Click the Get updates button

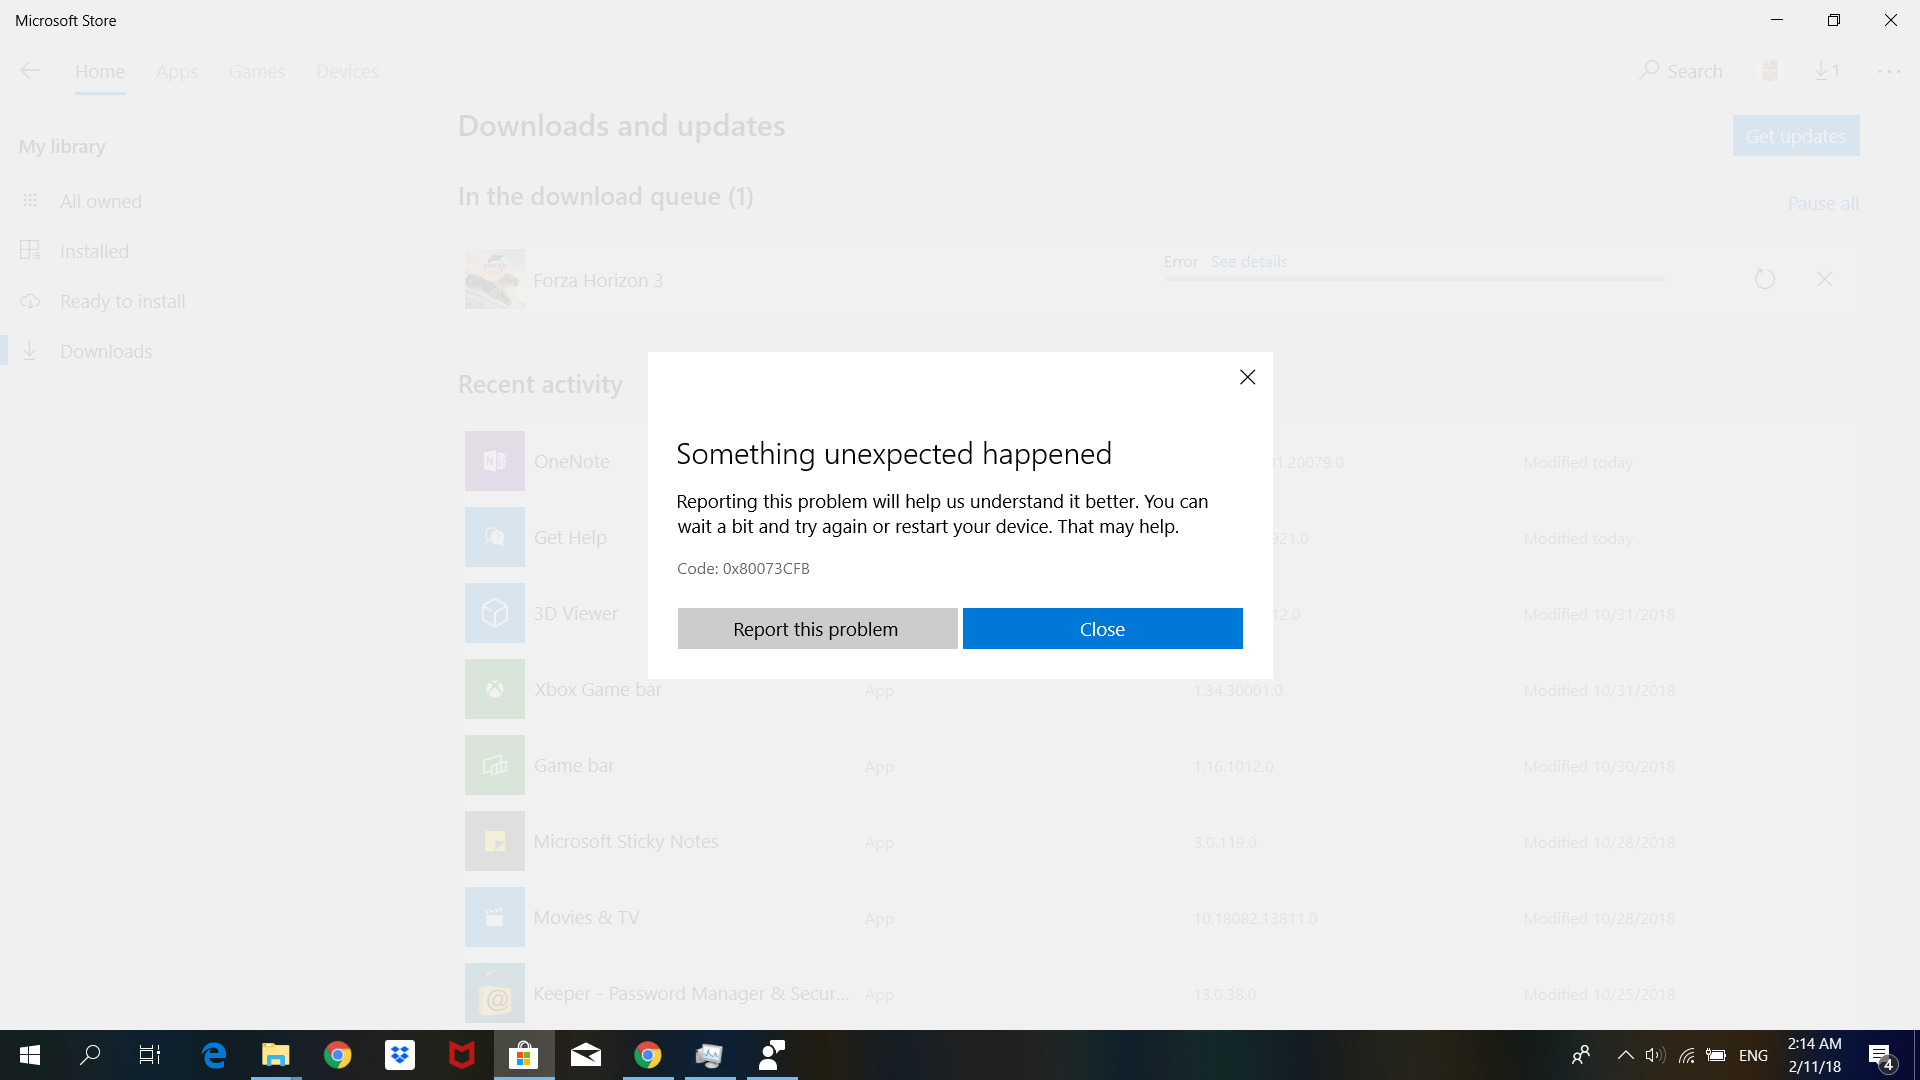coord(1795,136)
